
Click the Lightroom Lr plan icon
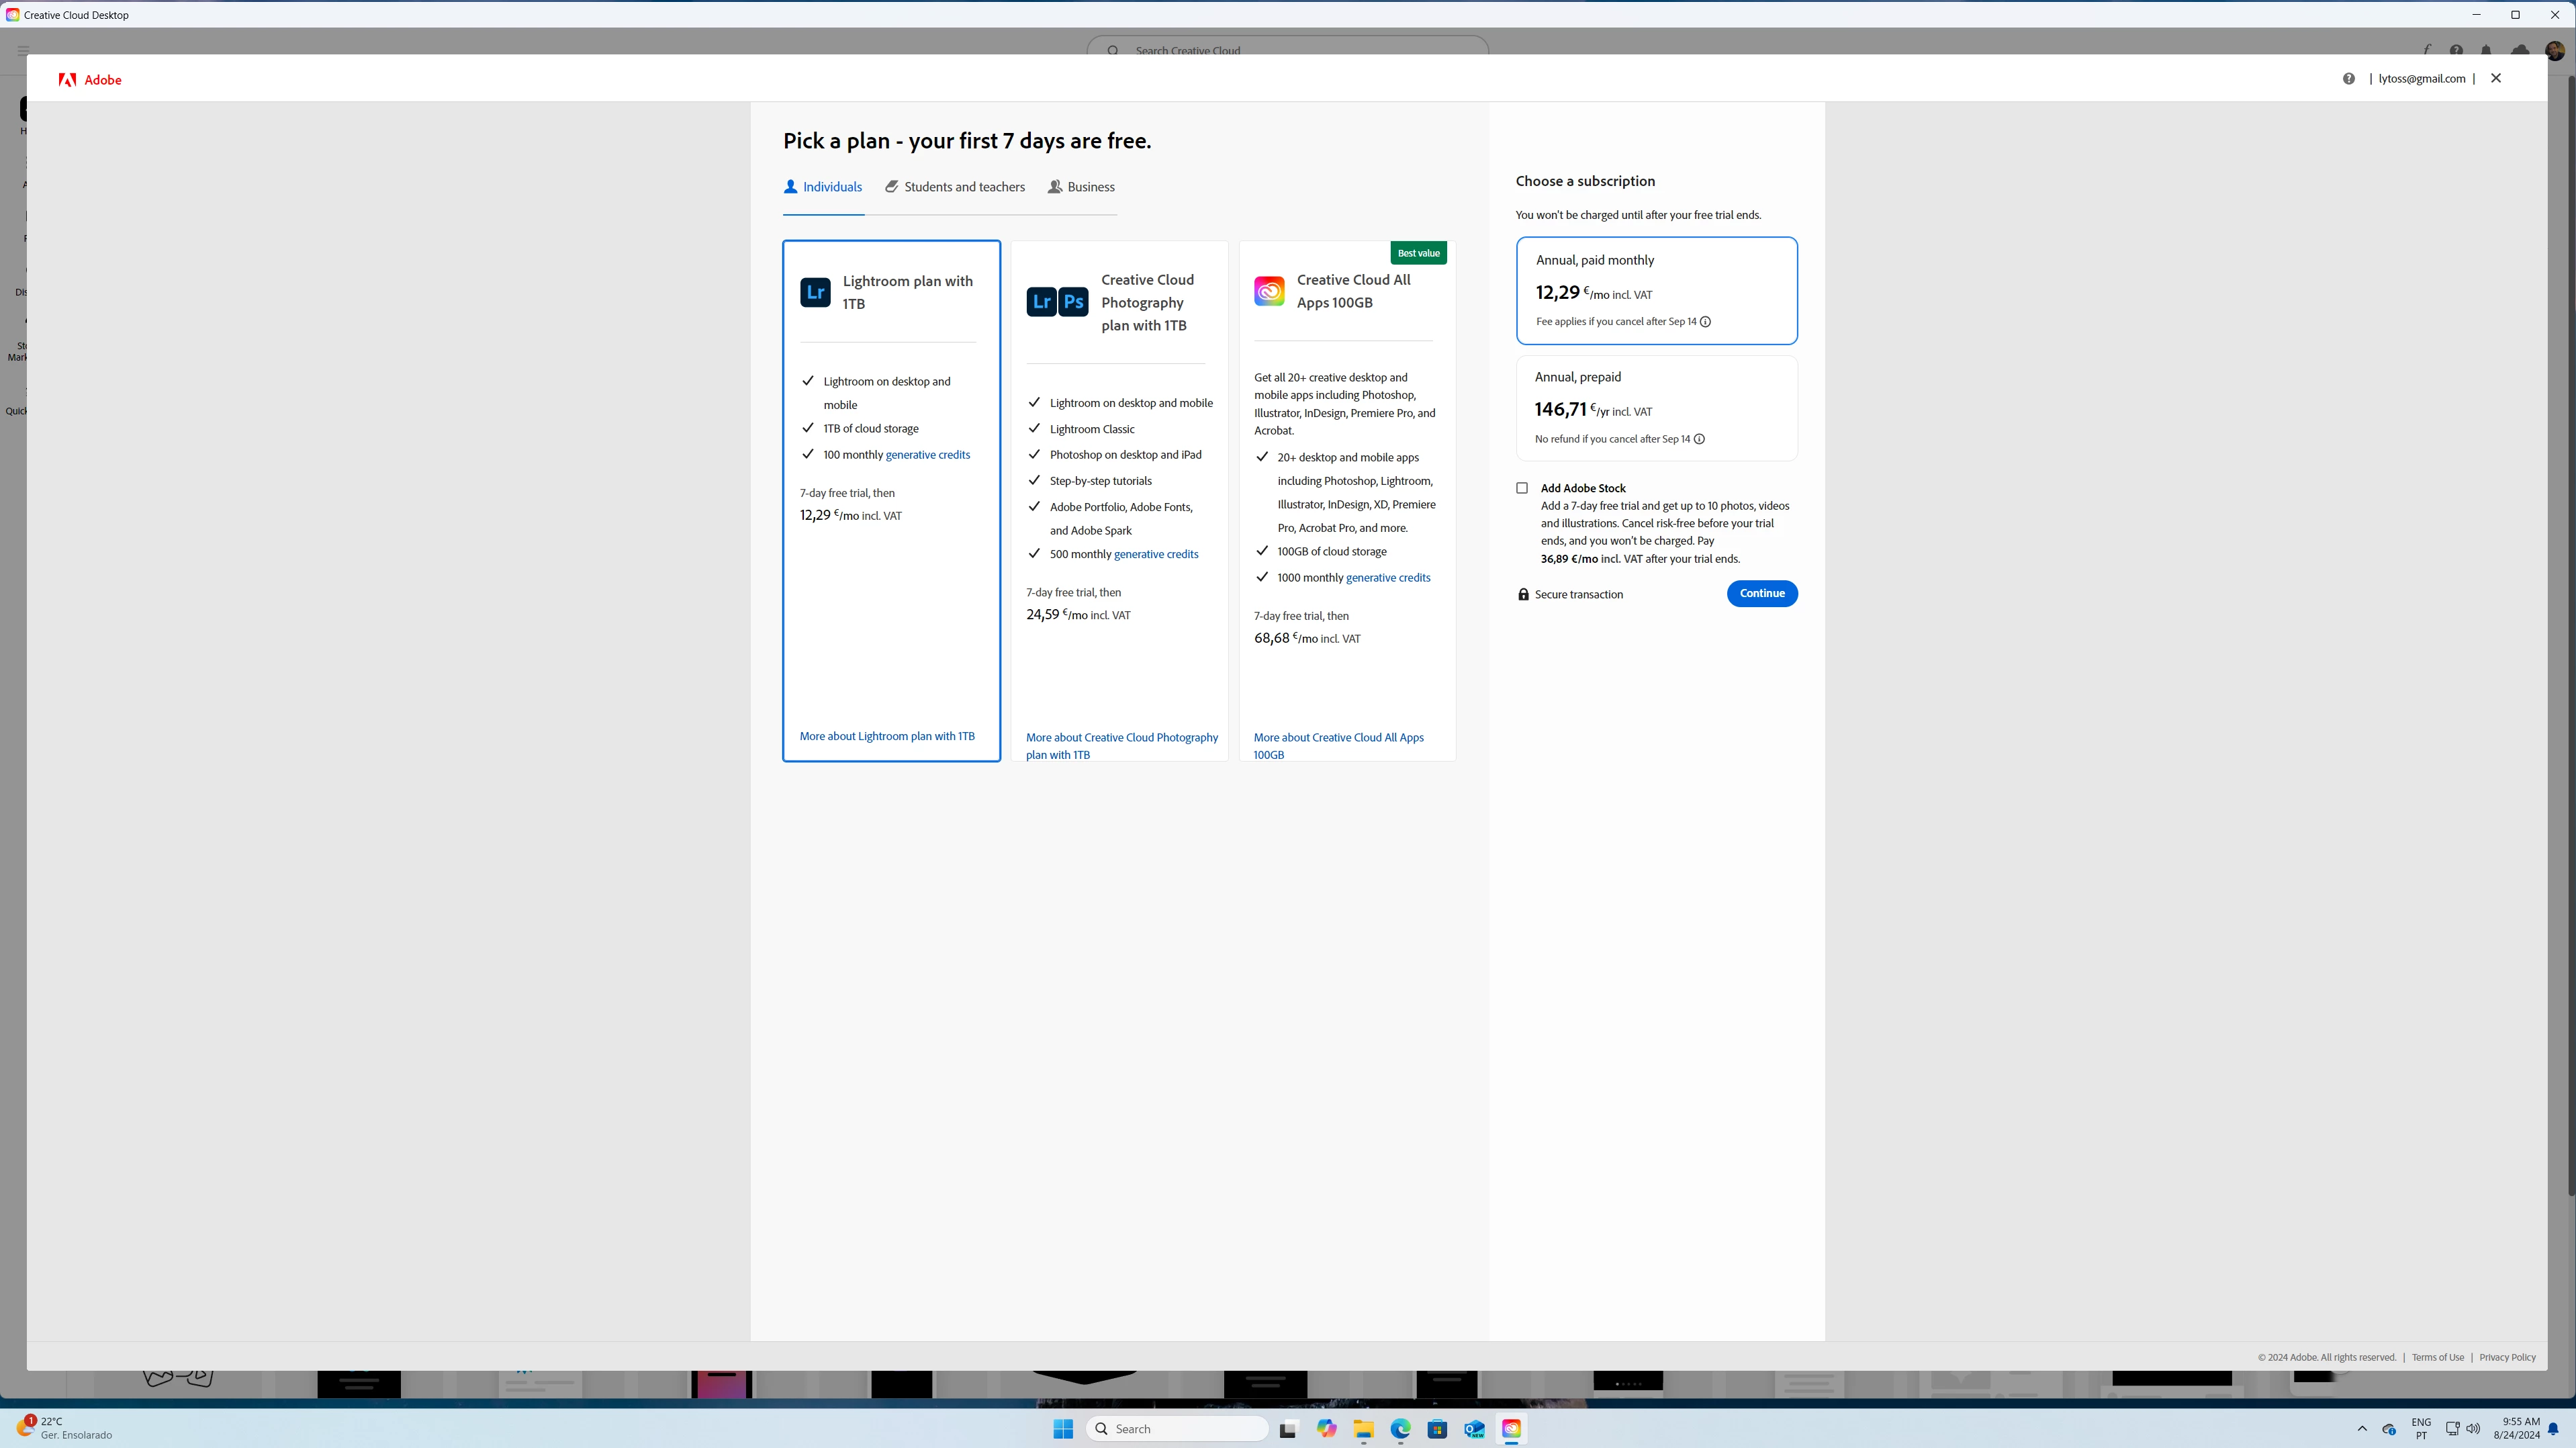(815, 292)
